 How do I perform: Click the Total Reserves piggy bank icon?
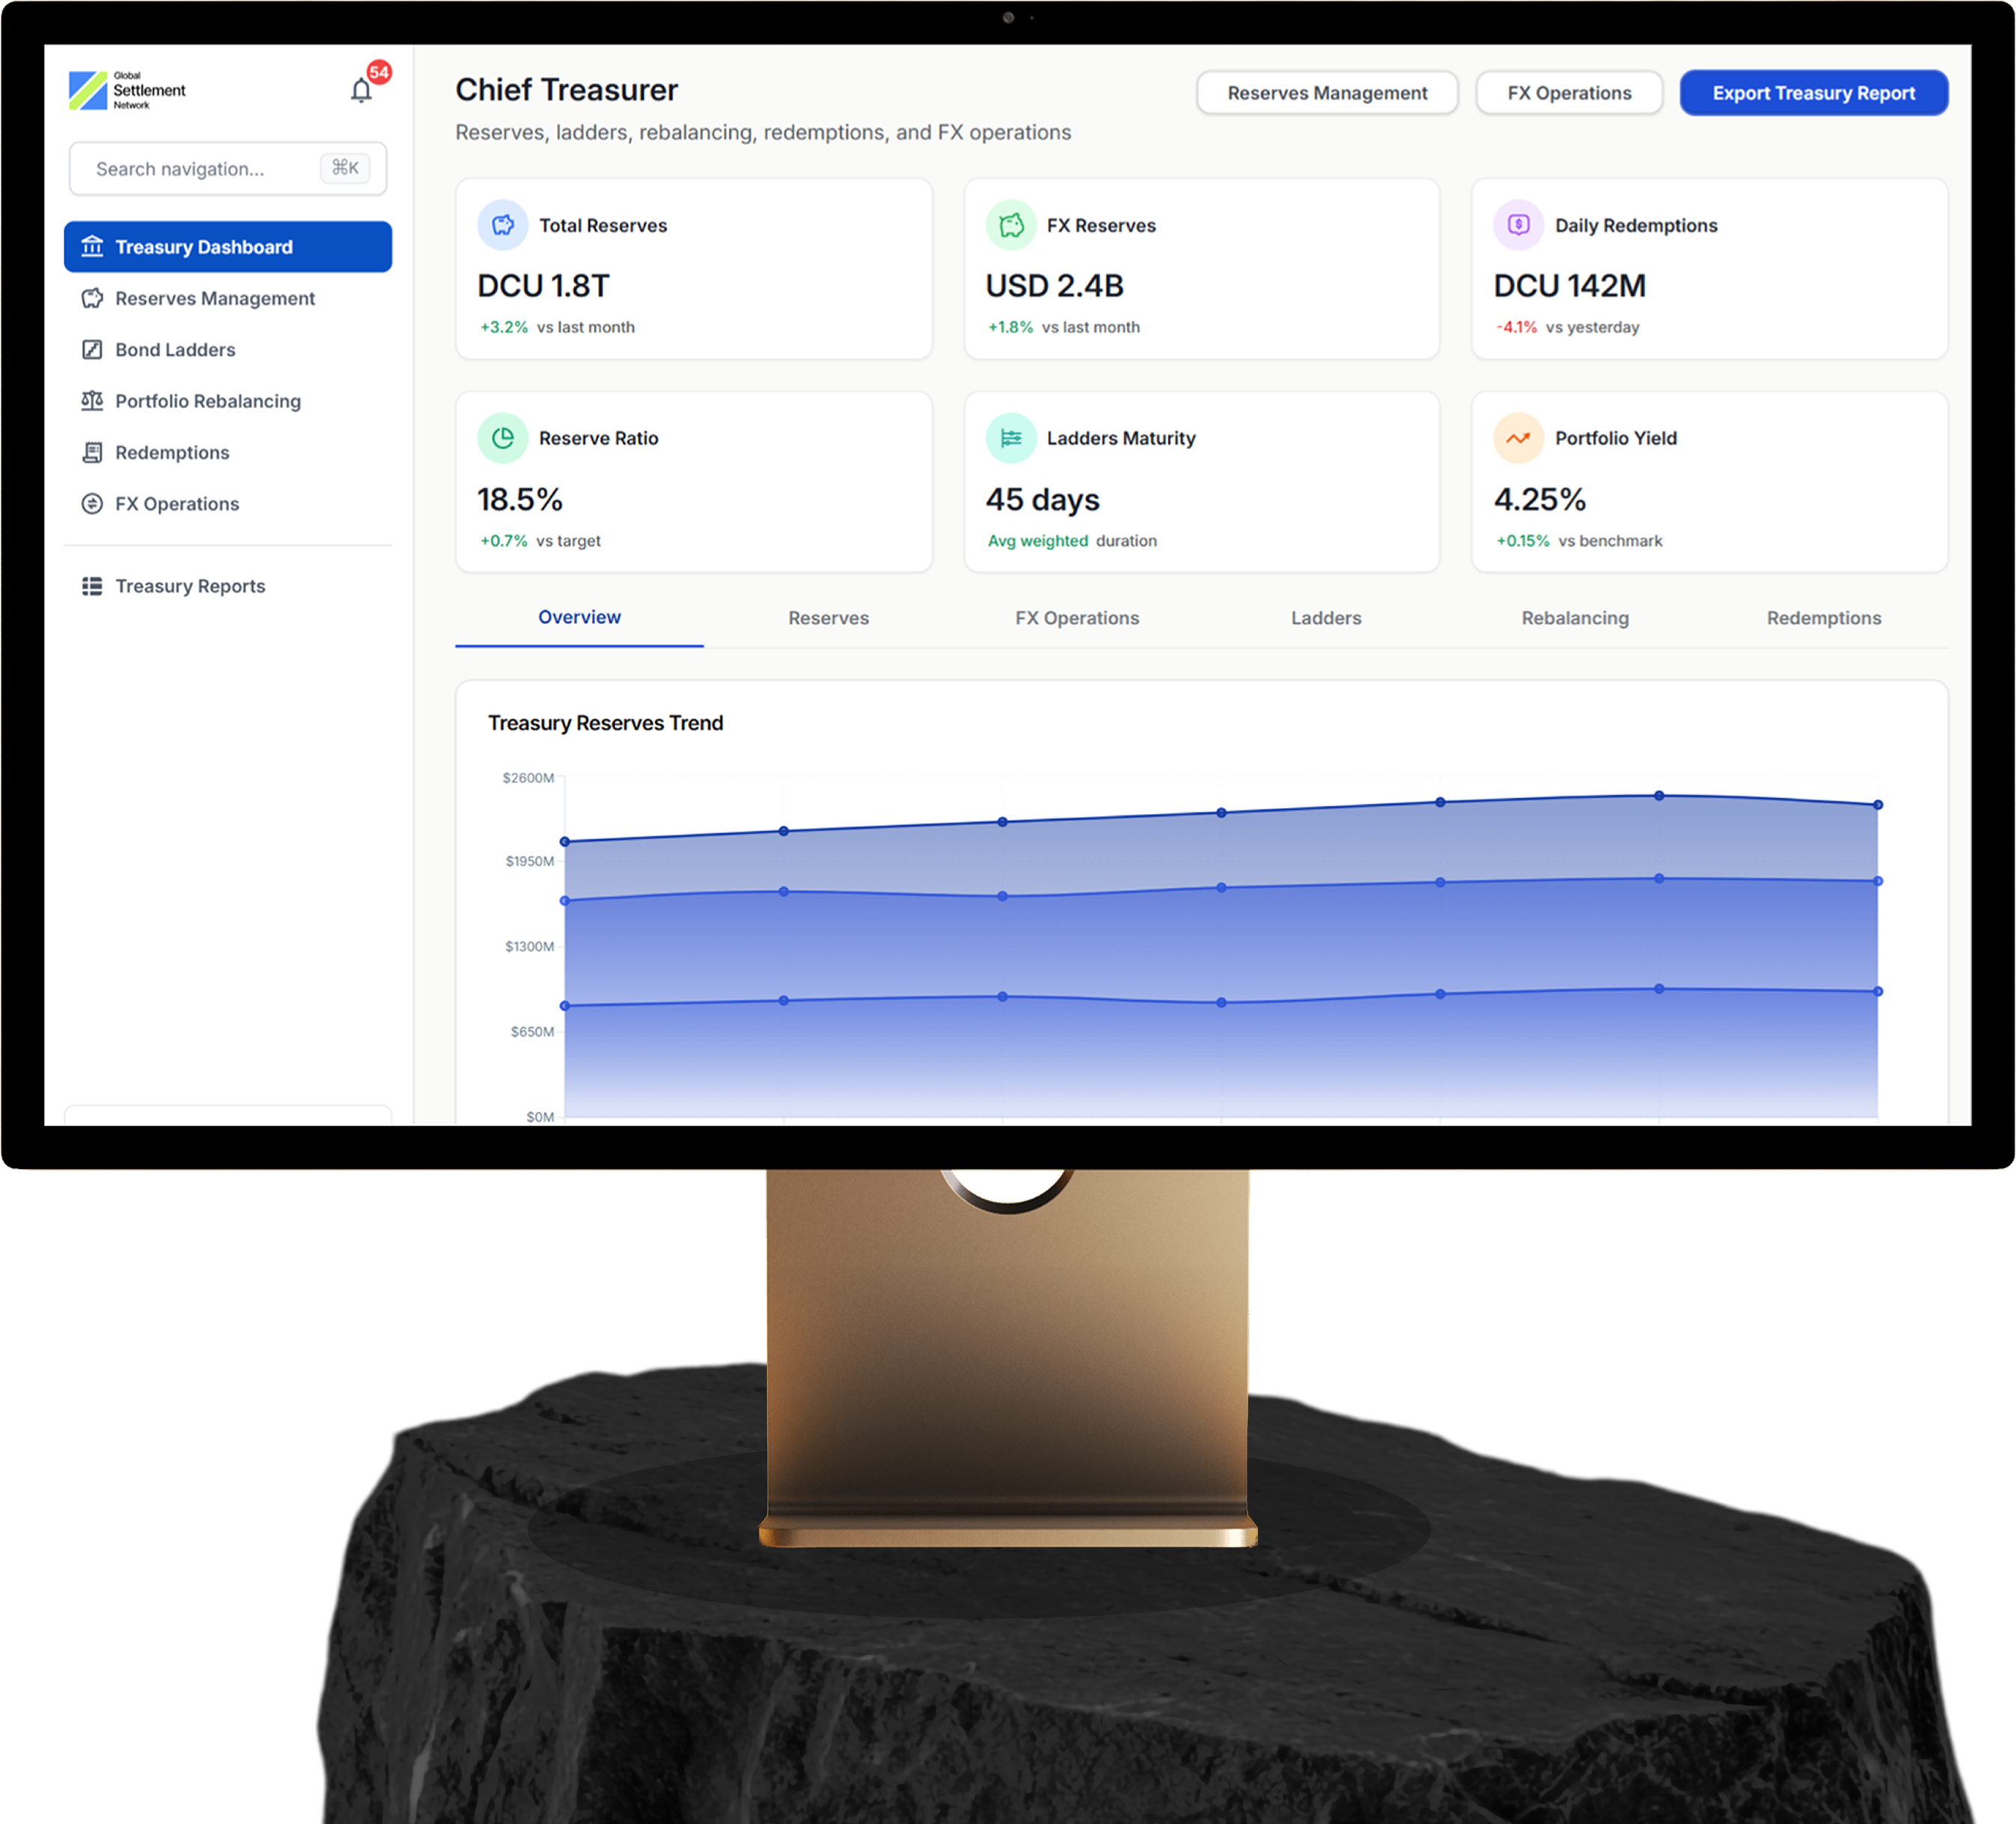tap(502, 225)
